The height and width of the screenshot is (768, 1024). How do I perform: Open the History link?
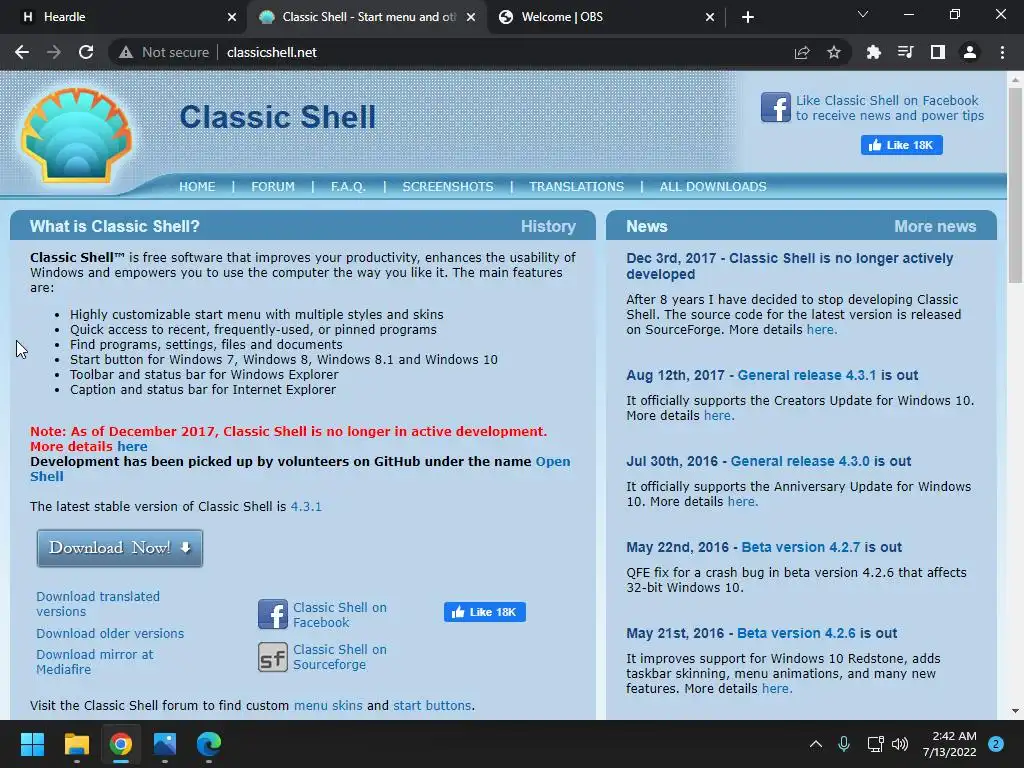(548, 227)
